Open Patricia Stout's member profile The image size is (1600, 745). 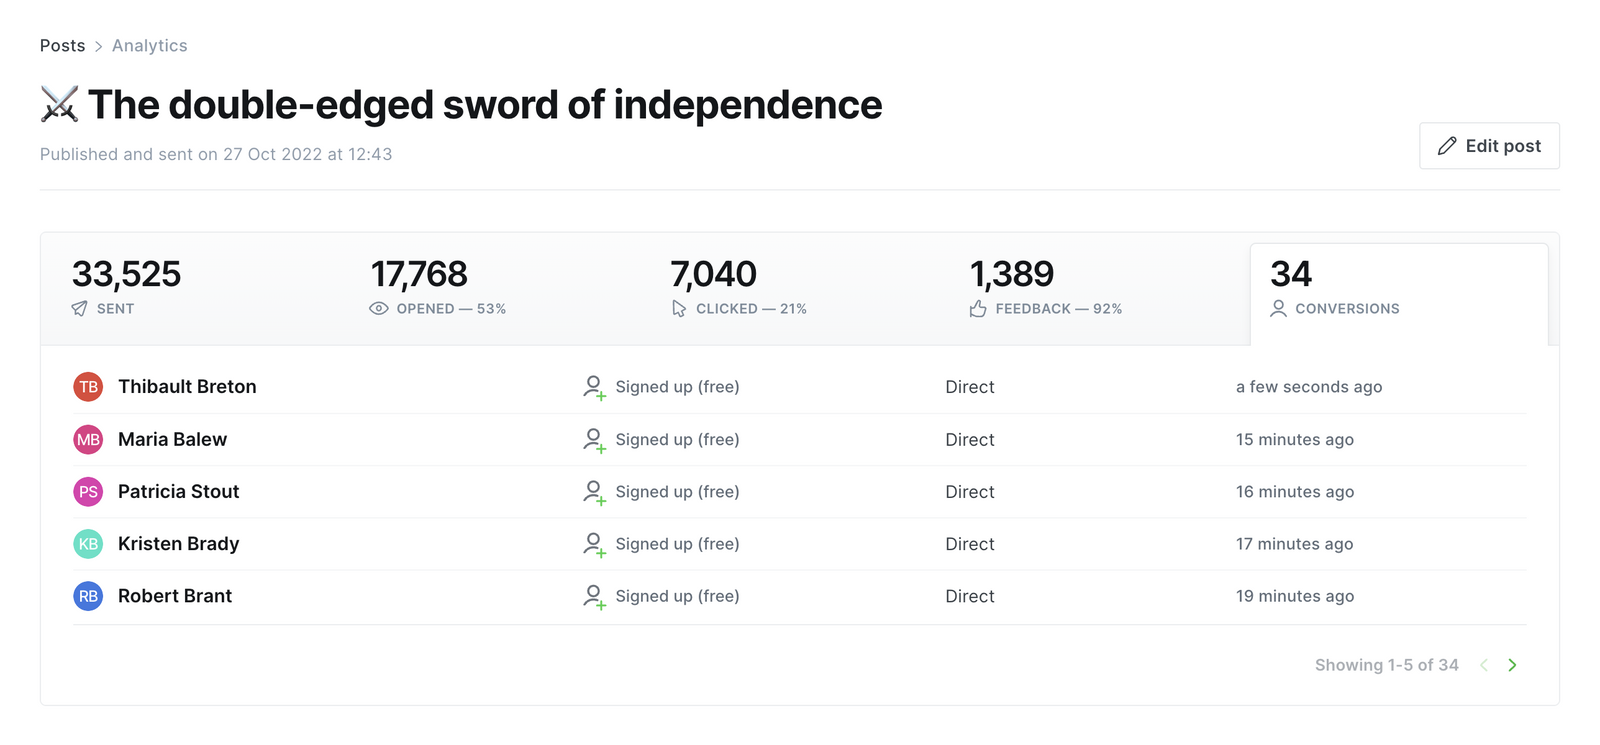coord(178,492)
